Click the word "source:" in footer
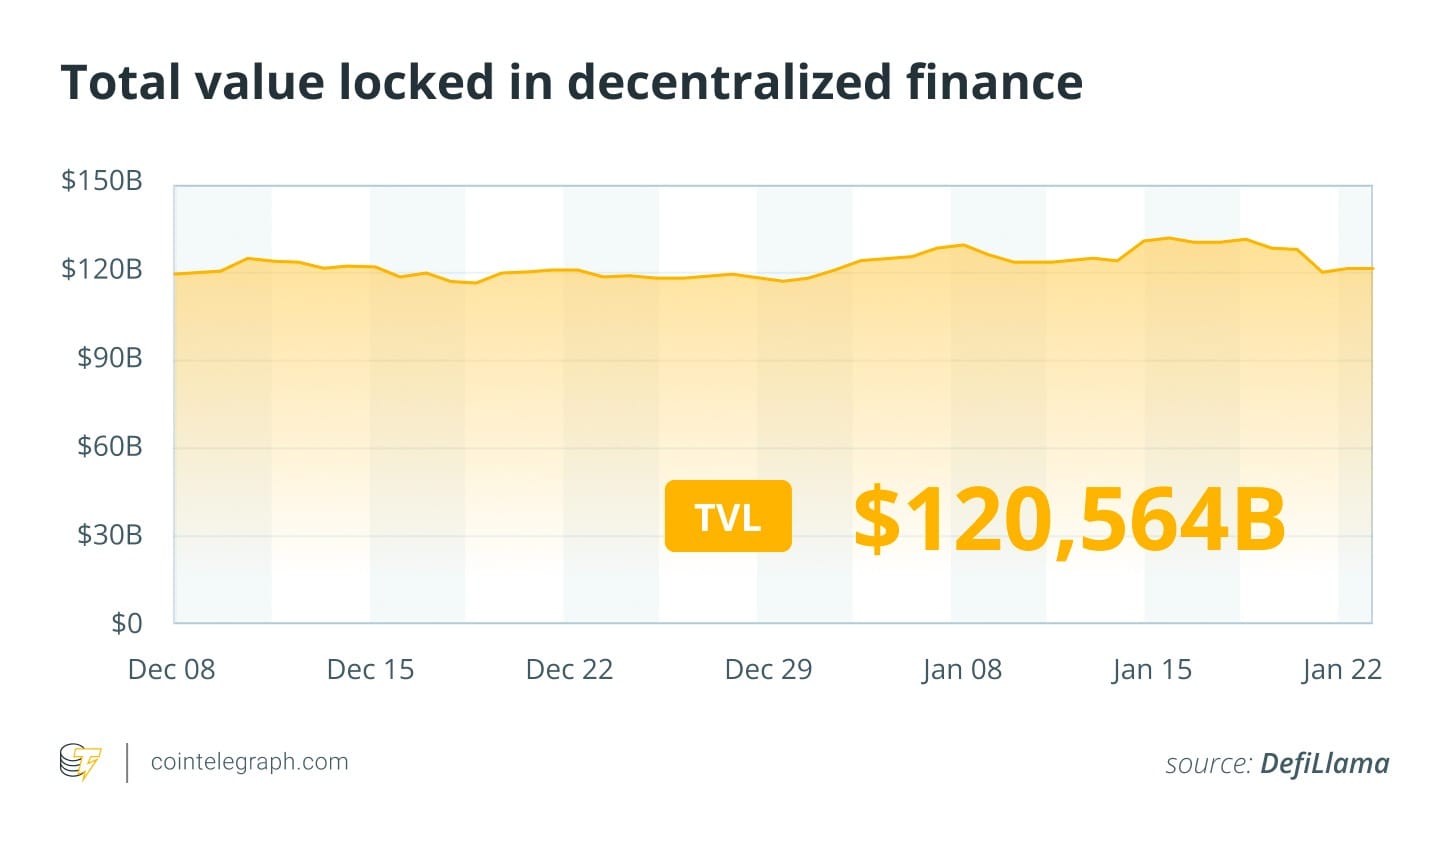The height and width of the screenshot is (843, 1450). click(1208, 764)
